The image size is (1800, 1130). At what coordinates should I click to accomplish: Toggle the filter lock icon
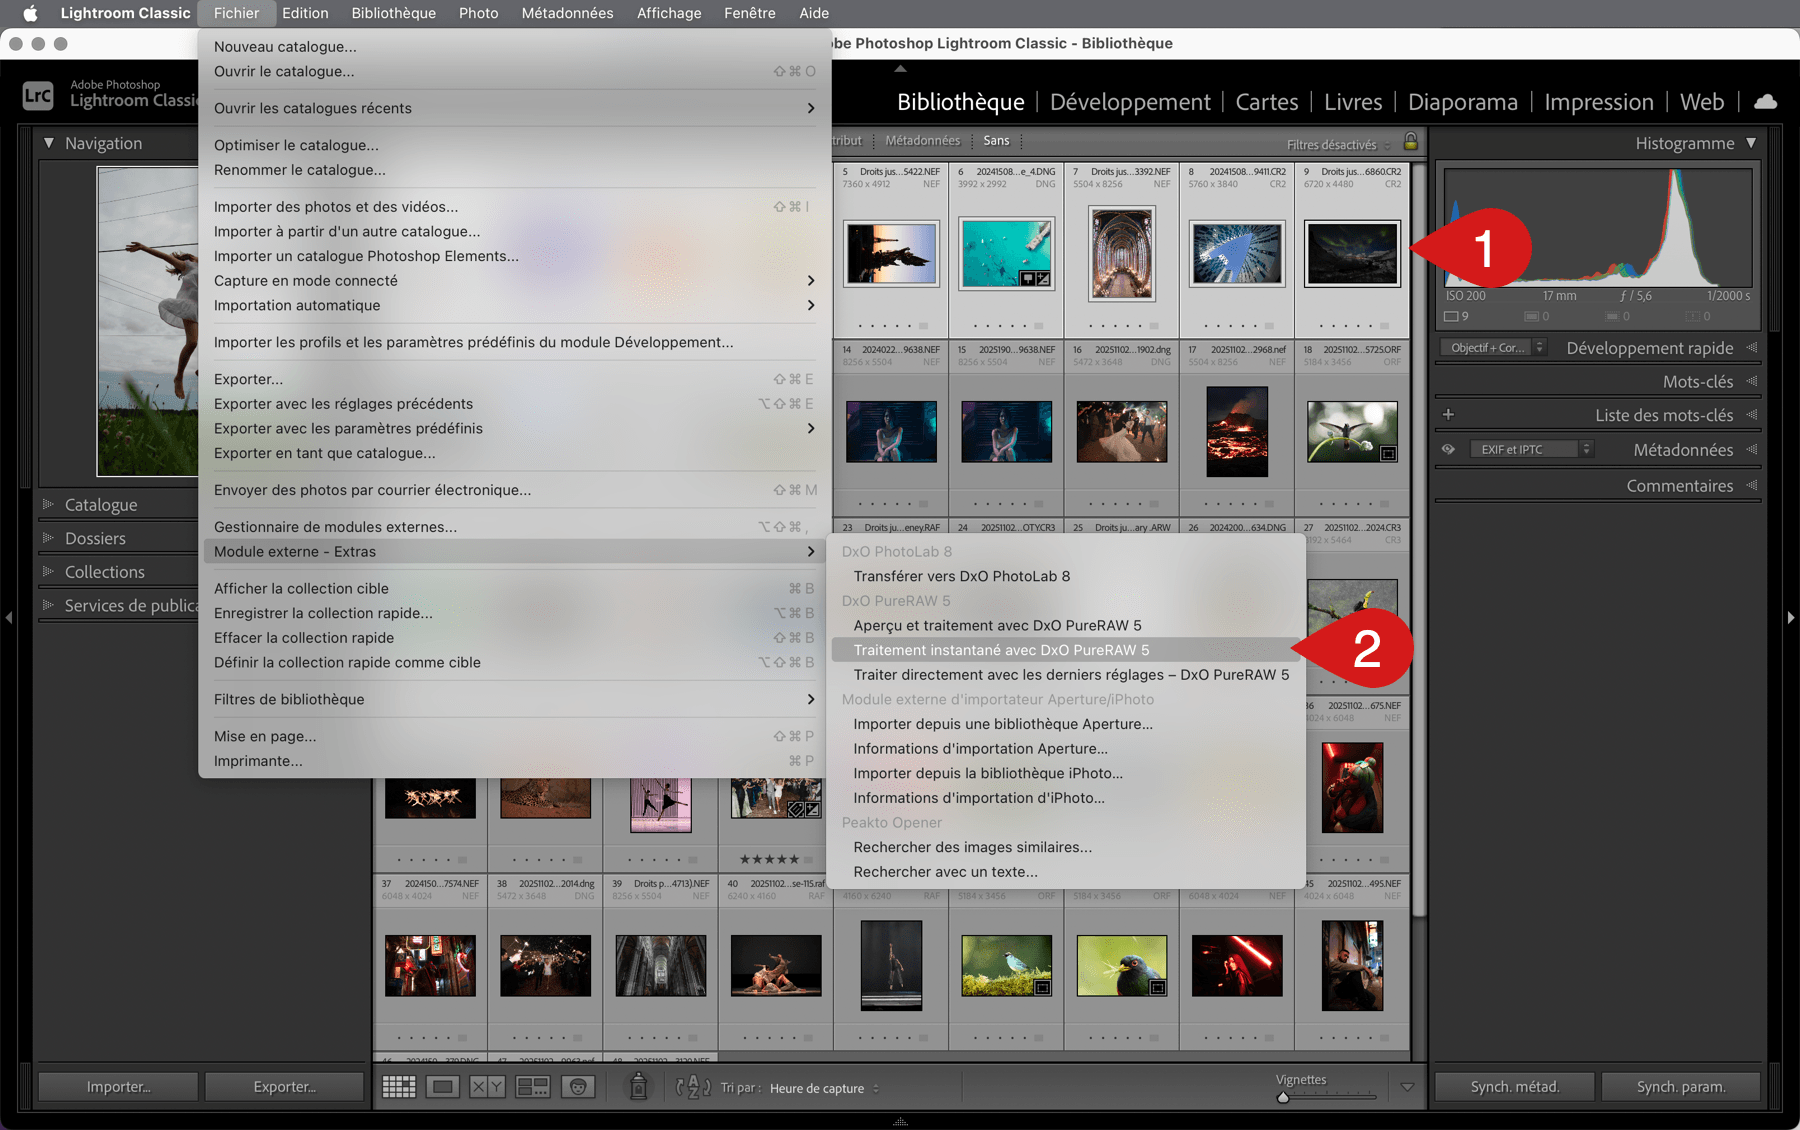[1411, 141]
